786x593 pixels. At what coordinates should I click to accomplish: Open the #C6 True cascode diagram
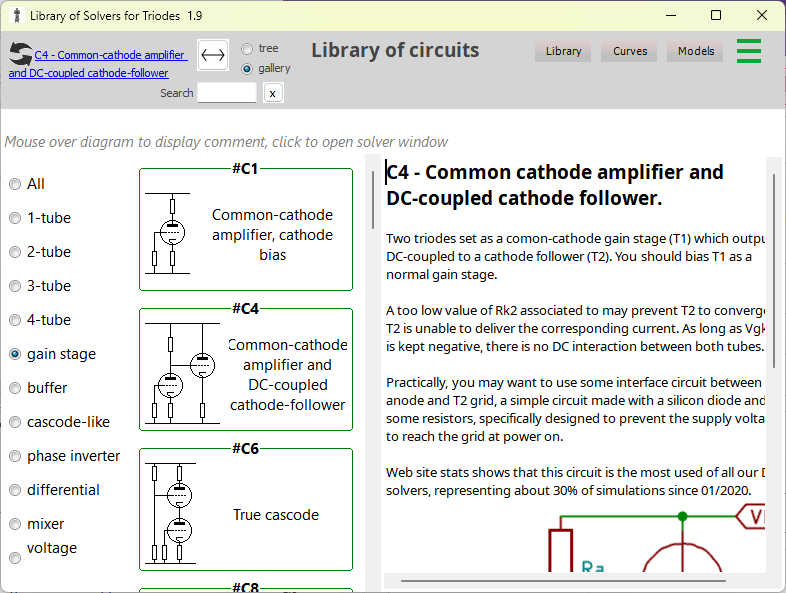click(x=246, y=509)
